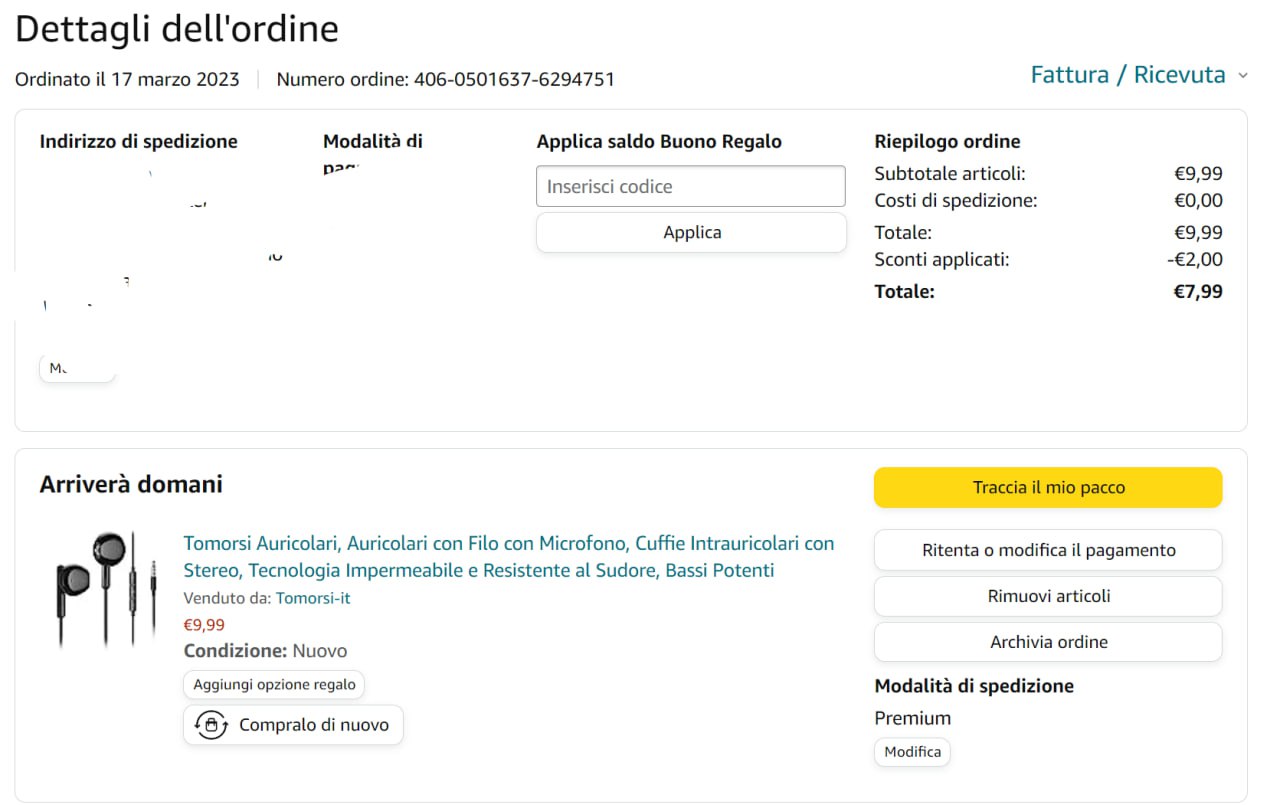Click the partially hidden button under shipping address
1280x805 pixels.
coord(78,368)
